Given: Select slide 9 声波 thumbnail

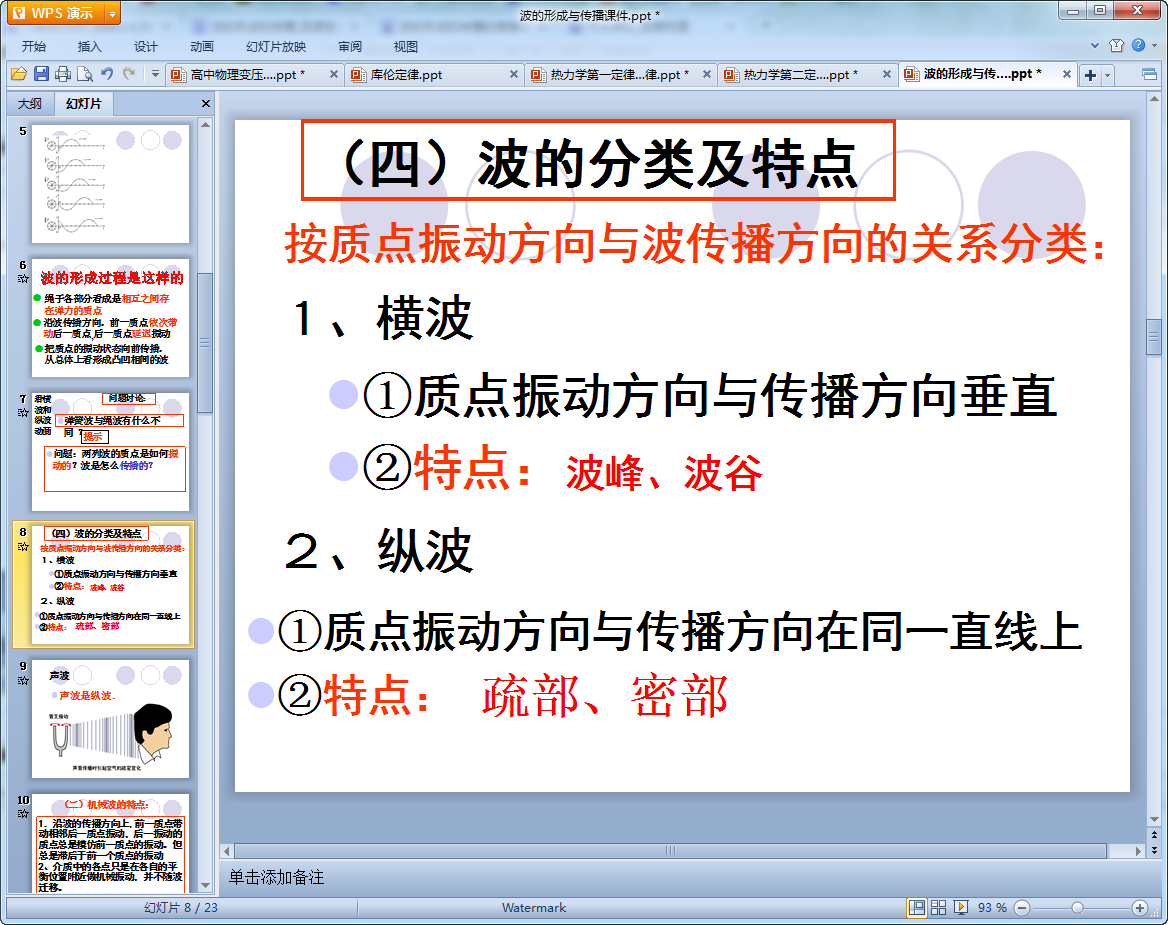Looking at the screenshot, I should 110,718.
